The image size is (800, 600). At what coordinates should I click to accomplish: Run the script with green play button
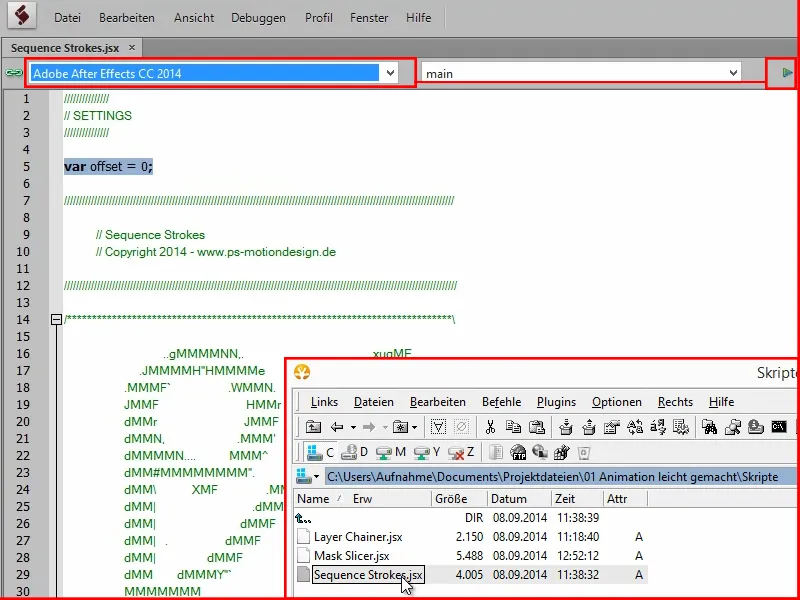click(787, 73)
